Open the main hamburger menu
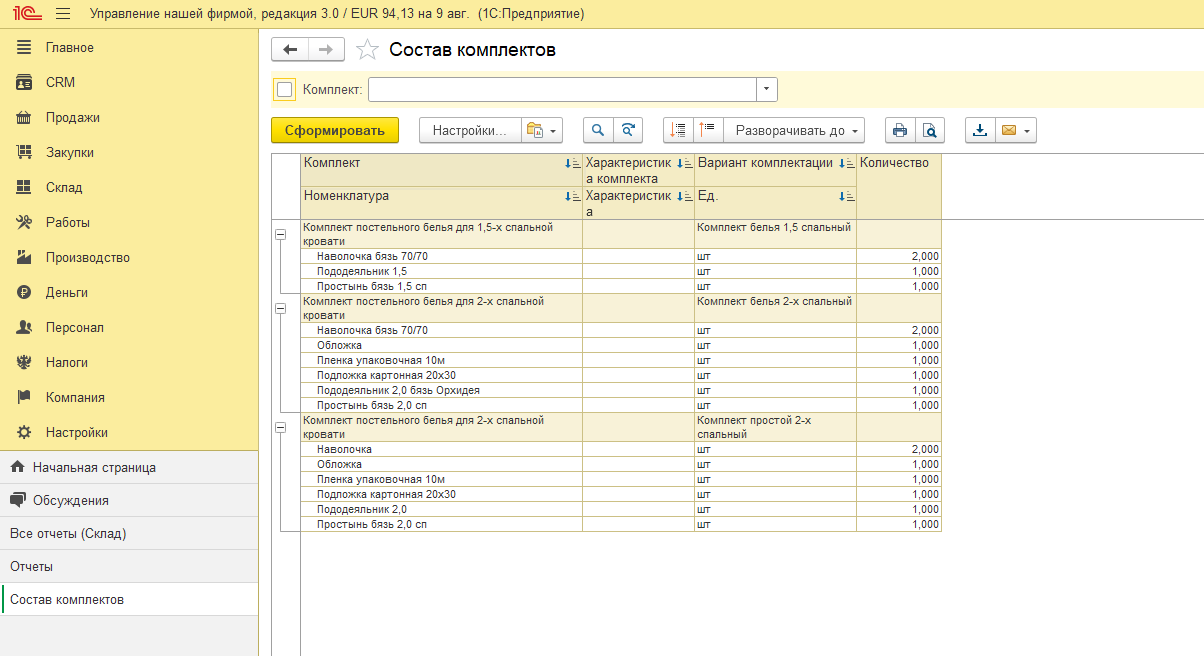Viewport: 1204px width, 656px height. pyautogui.click(x=63, y=14)
